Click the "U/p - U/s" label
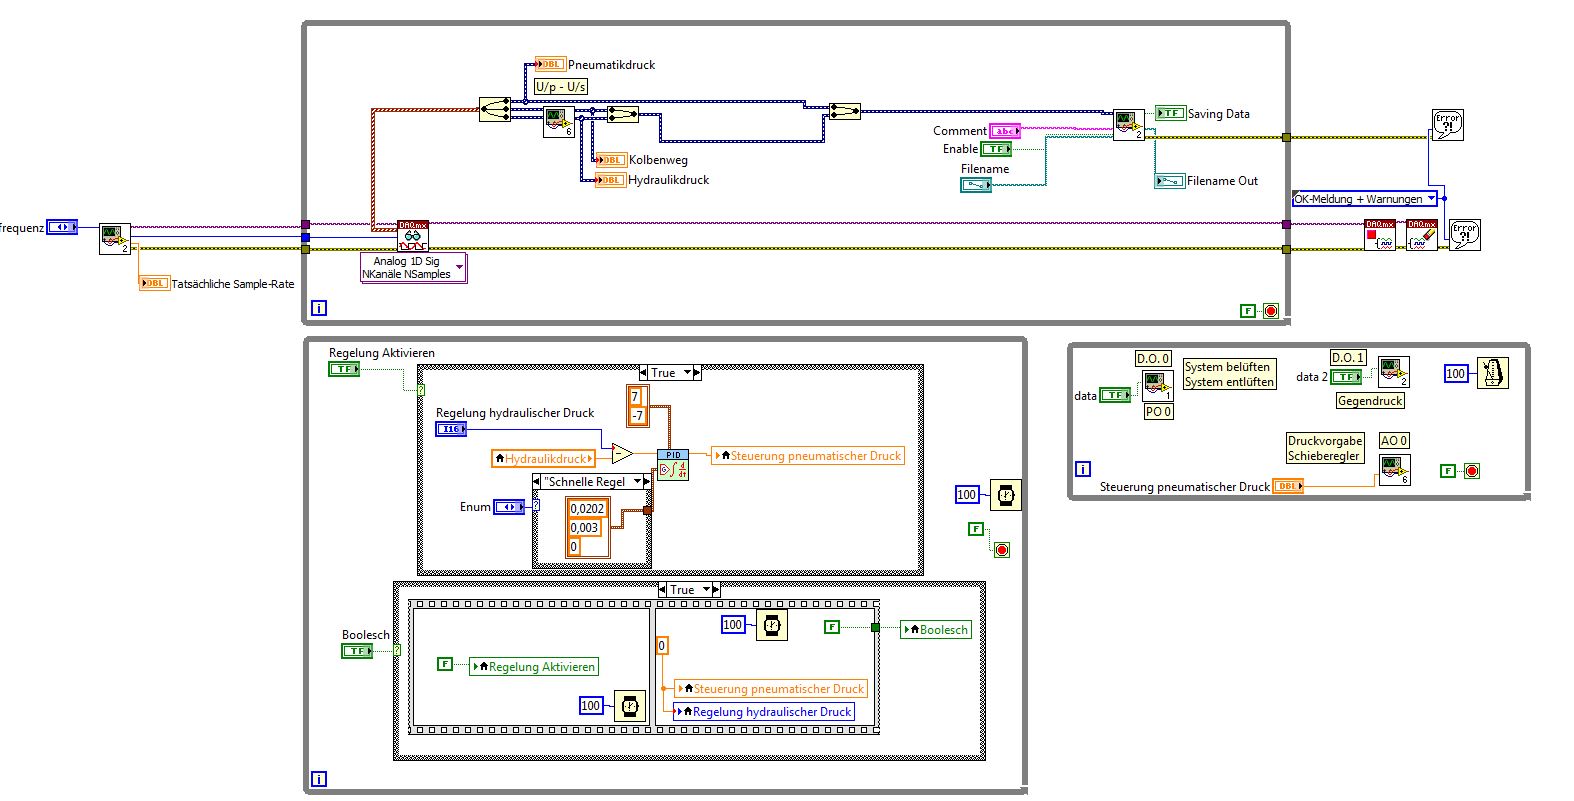 pyautogui.click(x=561, y=87)
